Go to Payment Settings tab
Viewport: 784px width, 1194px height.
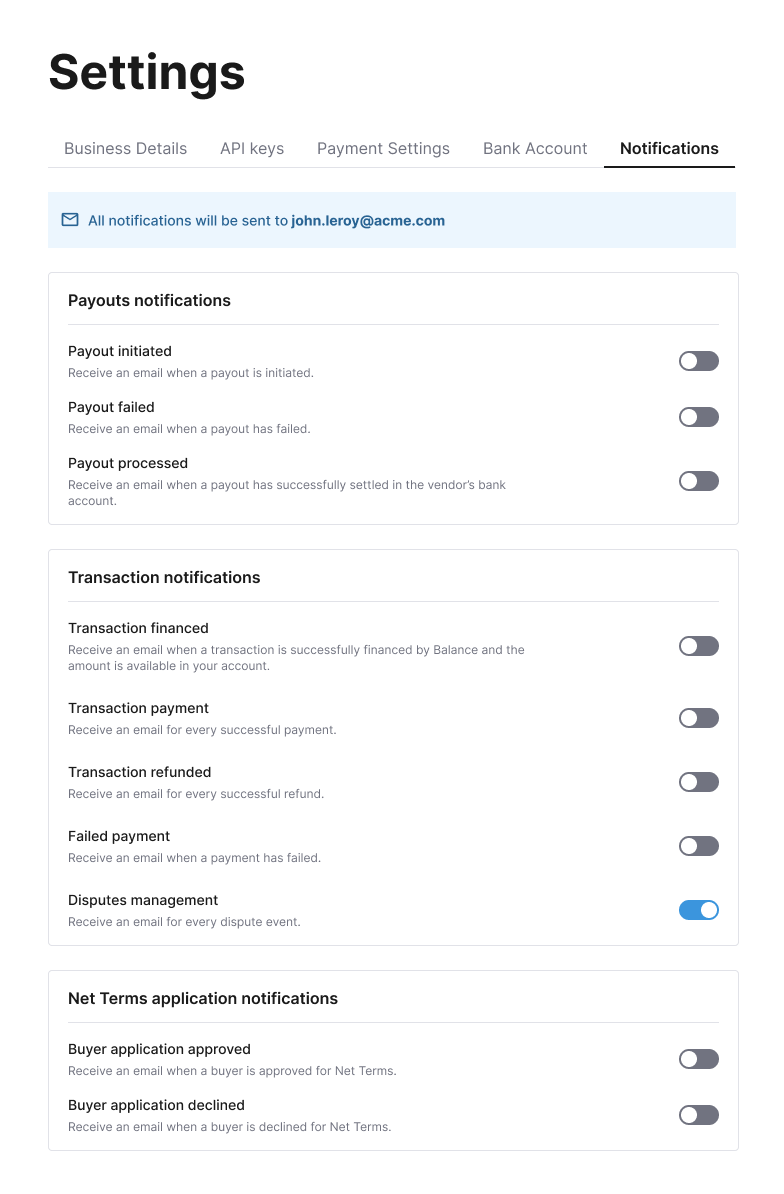click(384, 148)
